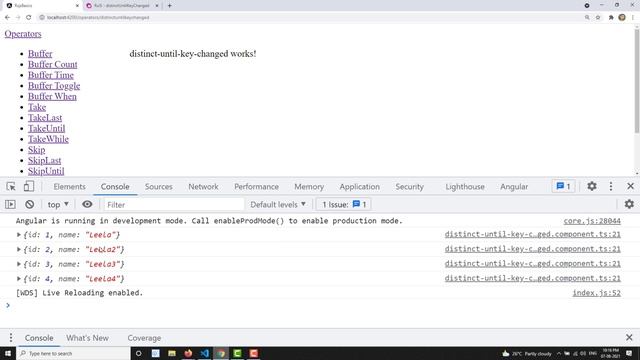Switch to the Memory tab
The height and width of the screenshot is (360, 640).
[309, 187]
